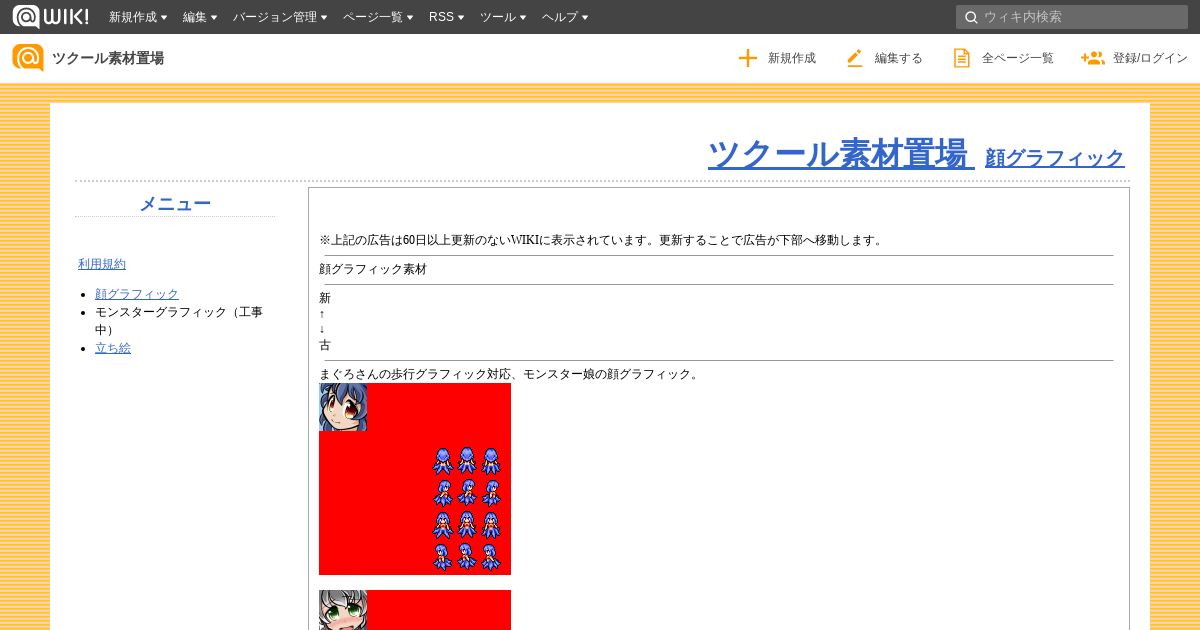Expand the ページ一覧 menu
Viewport: 1200px width, 630px height.
point(378,17)
